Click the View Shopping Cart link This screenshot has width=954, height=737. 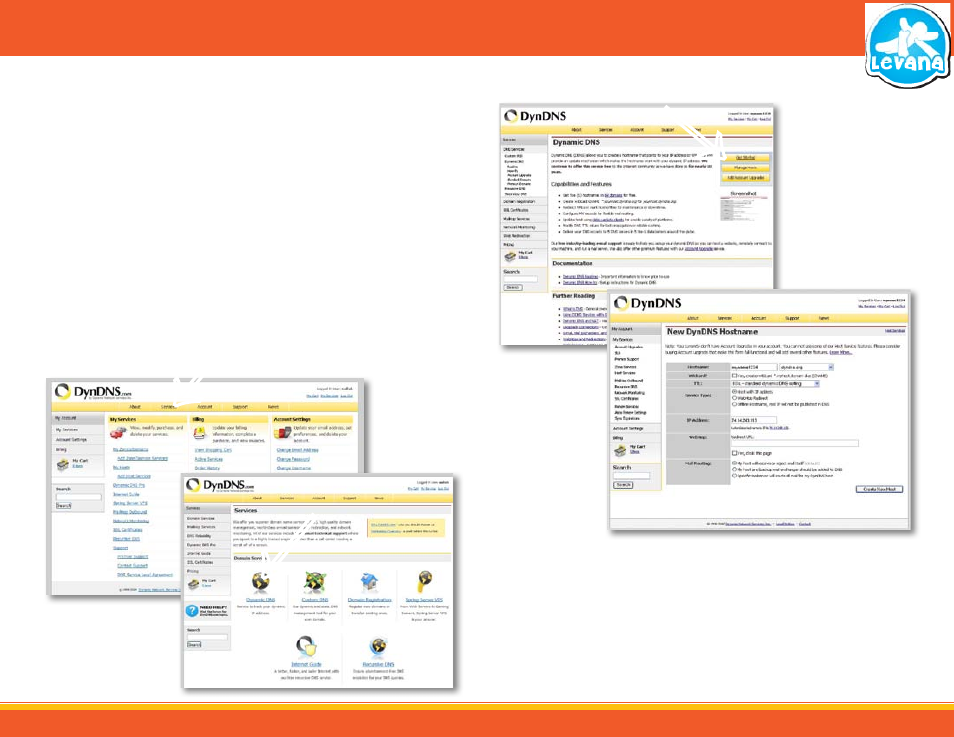213,450
